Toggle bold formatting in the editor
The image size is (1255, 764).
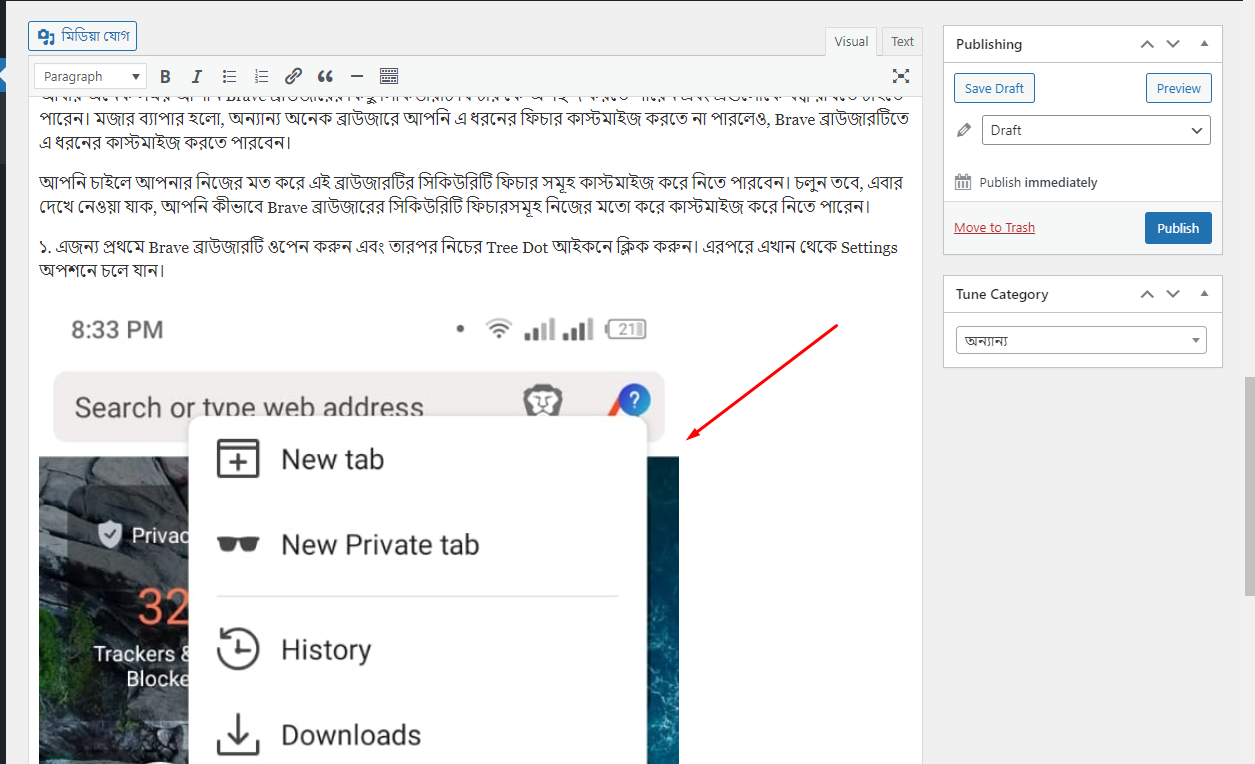pos(164,75)
